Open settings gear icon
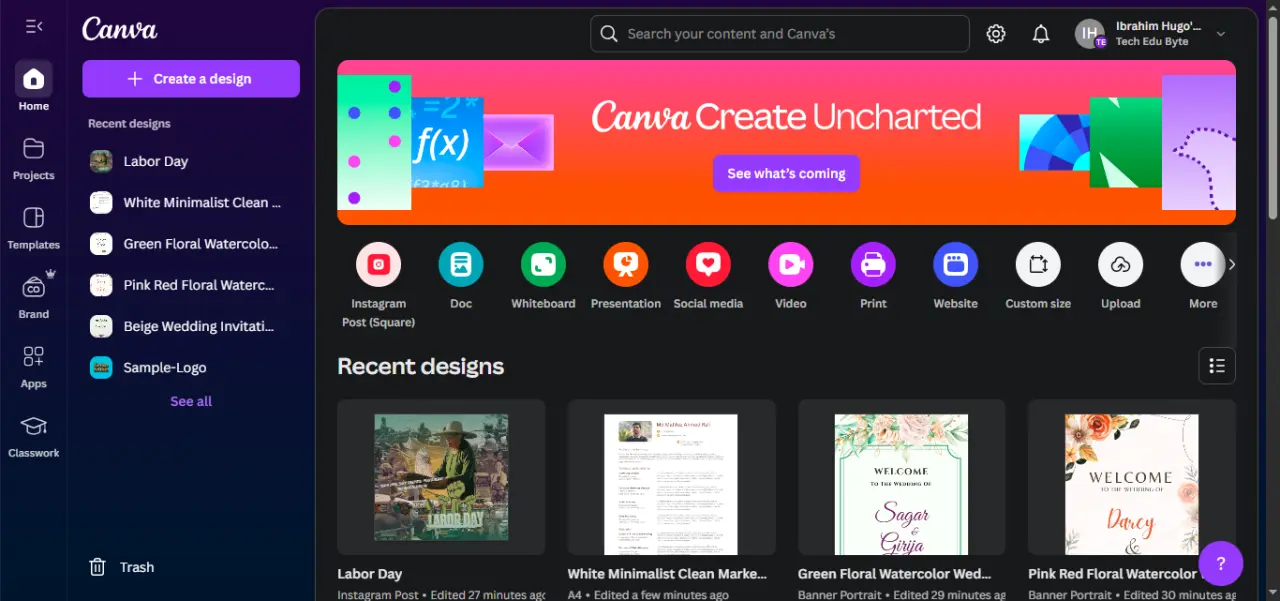 (996, 34)
